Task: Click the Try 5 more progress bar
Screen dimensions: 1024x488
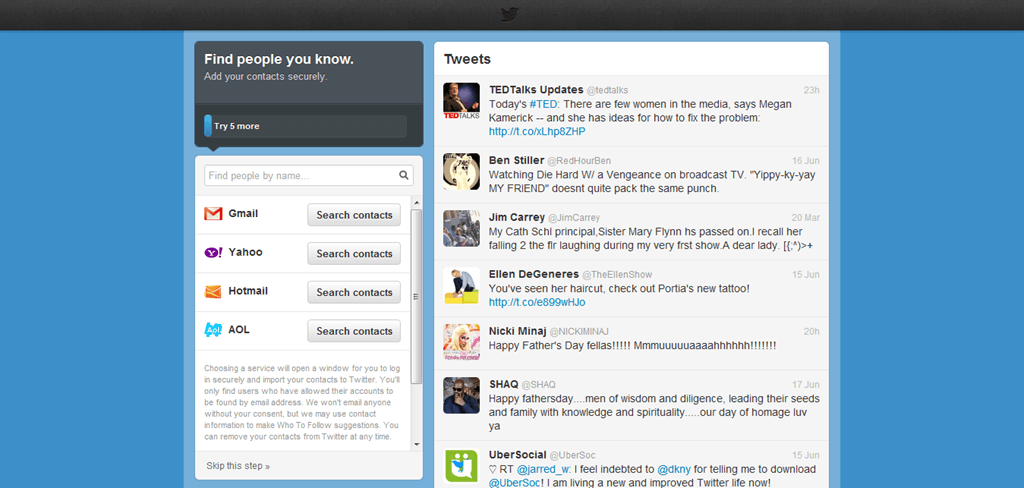Action: [306, 126]
